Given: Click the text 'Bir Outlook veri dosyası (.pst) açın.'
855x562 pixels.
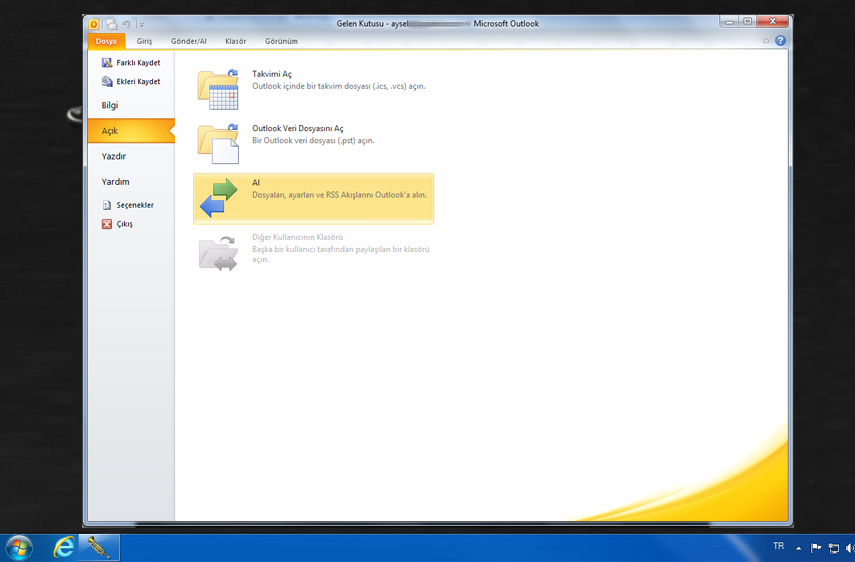Looking at the screenshot, I should point(313,140).
